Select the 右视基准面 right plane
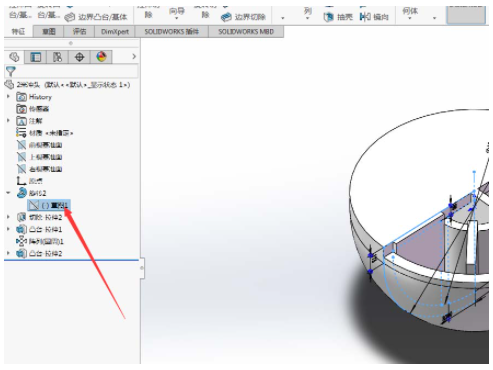493x370 pixels. 39,169
